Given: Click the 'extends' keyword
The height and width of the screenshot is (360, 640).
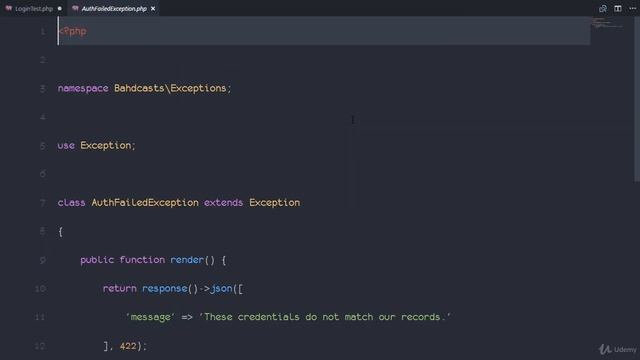Looking at the screenshot, I should point(223,203).
